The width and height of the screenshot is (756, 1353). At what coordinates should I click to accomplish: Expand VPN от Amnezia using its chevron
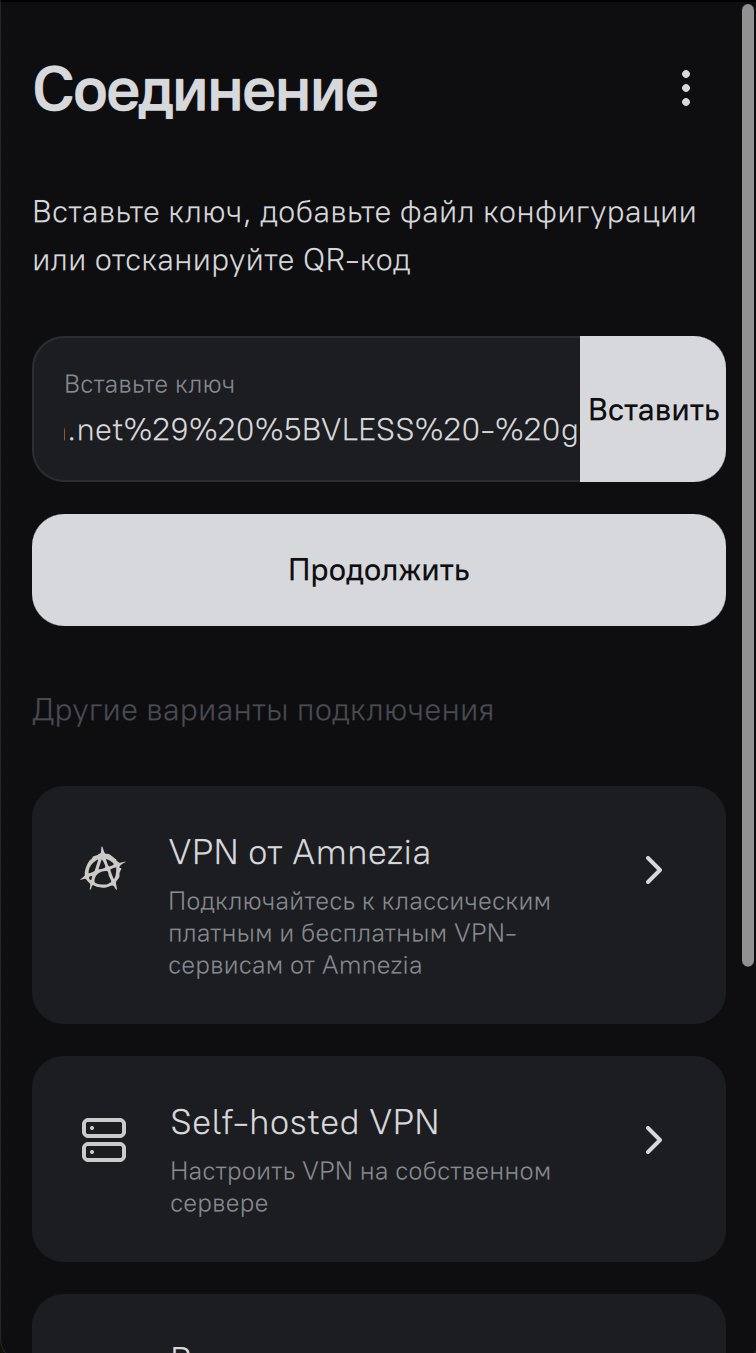tap(653, 870)
